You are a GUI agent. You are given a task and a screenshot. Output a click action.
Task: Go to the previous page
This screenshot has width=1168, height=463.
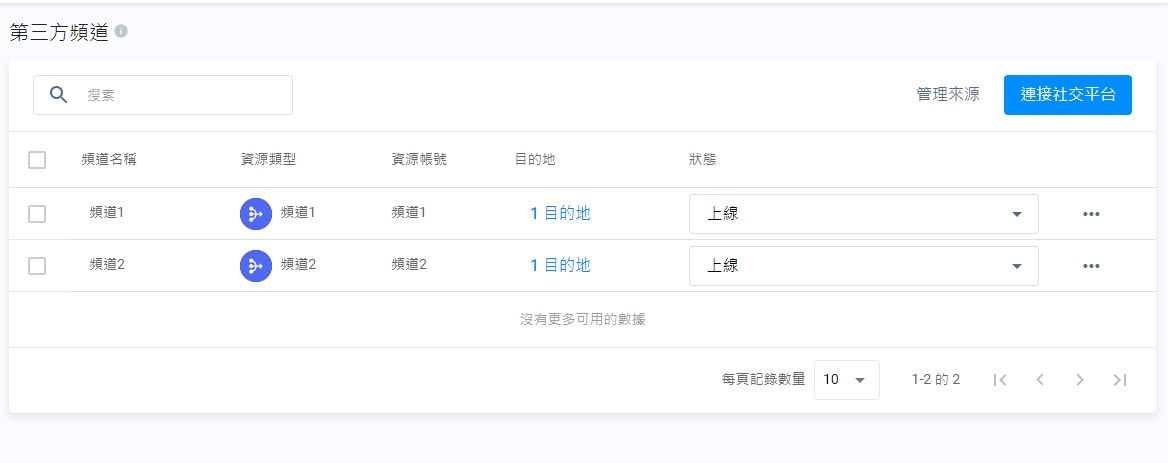coord(1040,380)
